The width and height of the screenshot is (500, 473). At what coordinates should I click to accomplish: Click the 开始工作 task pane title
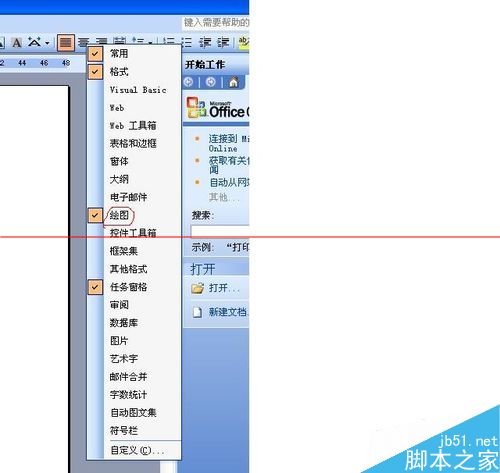point(205,64)
